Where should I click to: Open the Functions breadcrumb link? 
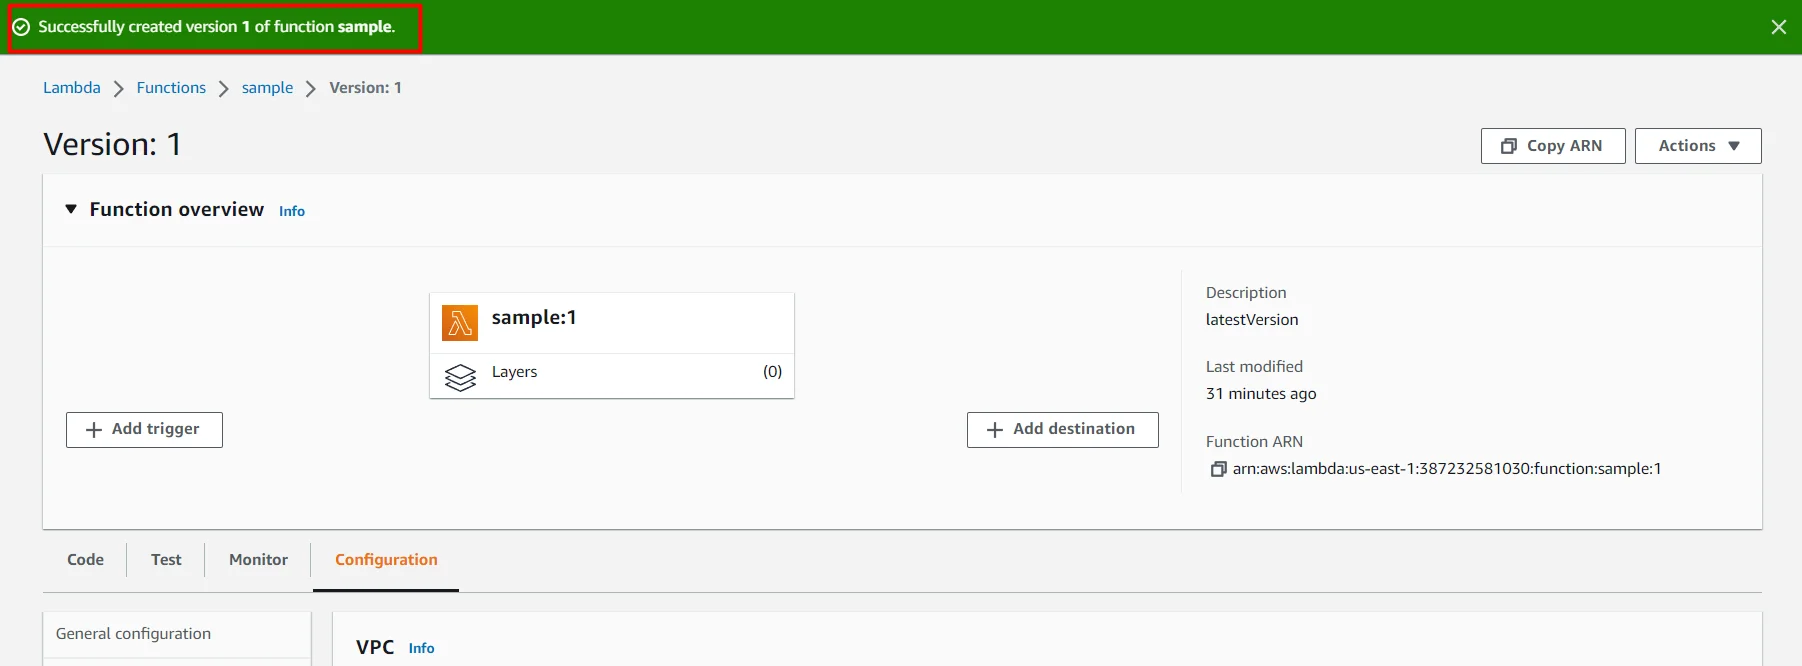click(171, 88)
